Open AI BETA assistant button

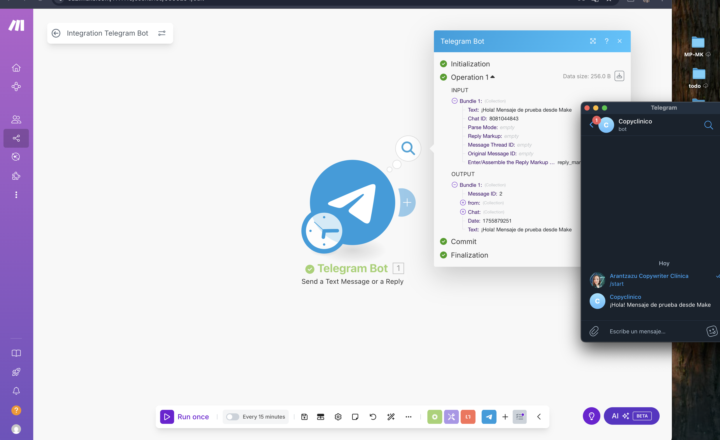[x=631, y=416]
